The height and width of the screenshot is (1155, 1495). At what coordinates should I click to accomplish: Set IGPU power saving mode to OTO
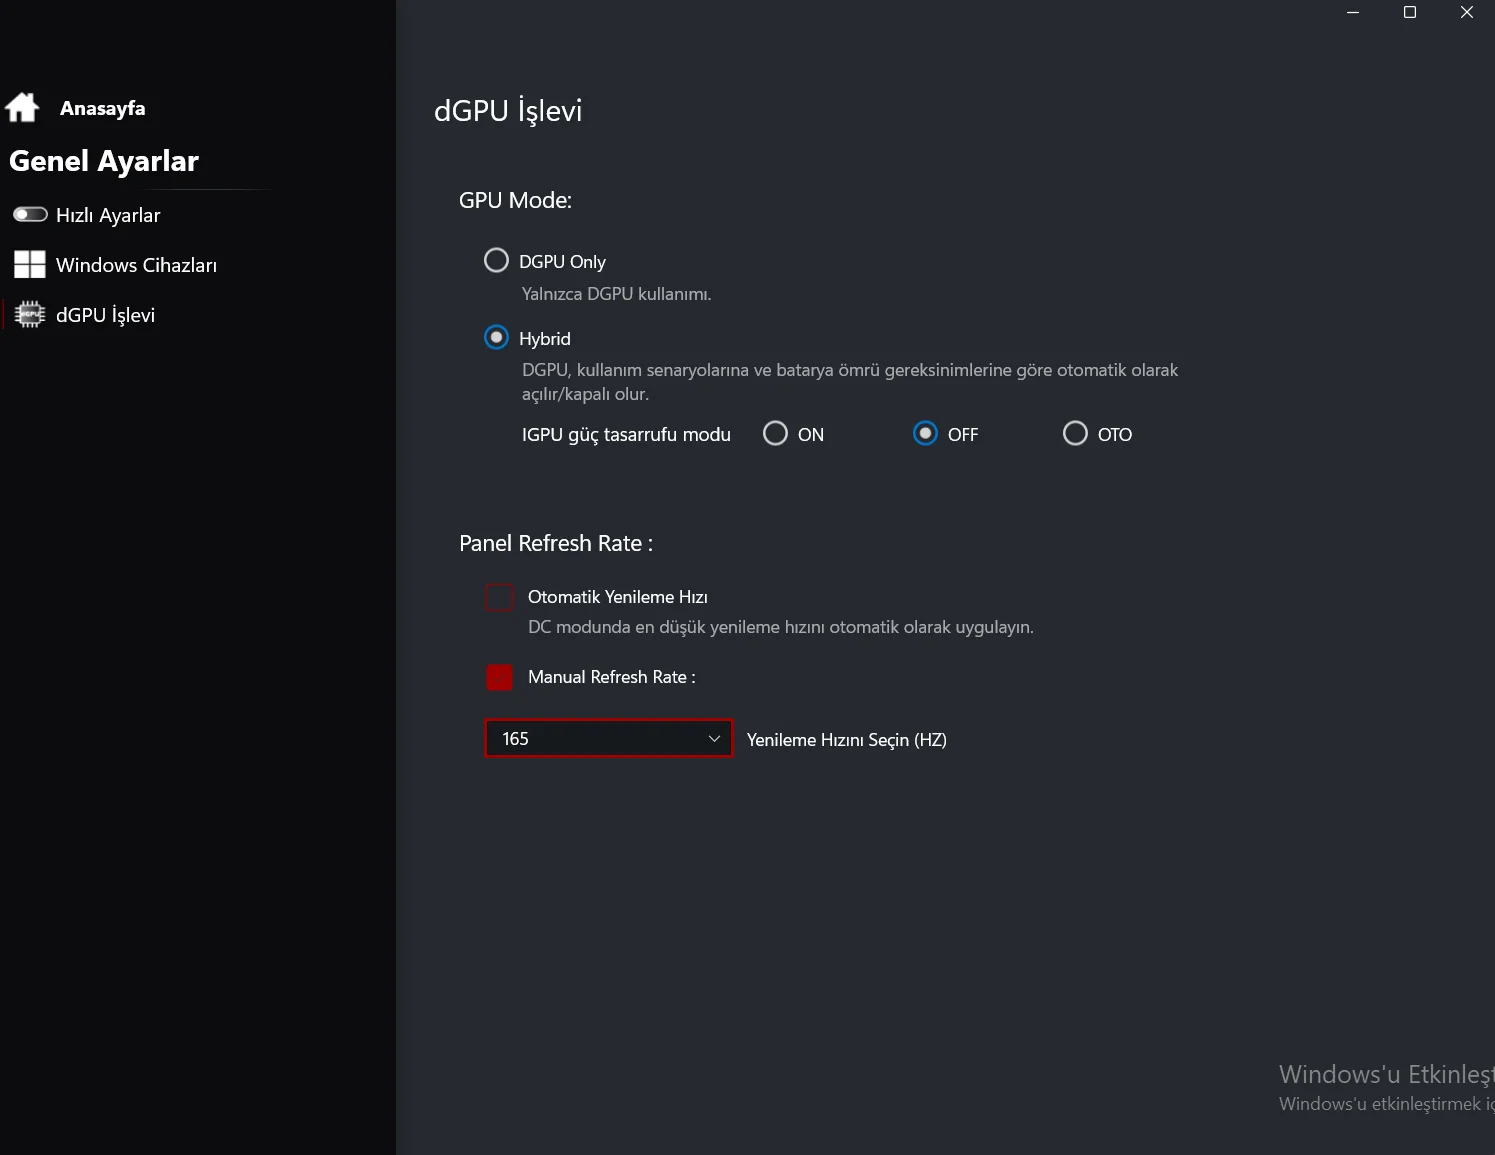click(x=1075, y=434)
